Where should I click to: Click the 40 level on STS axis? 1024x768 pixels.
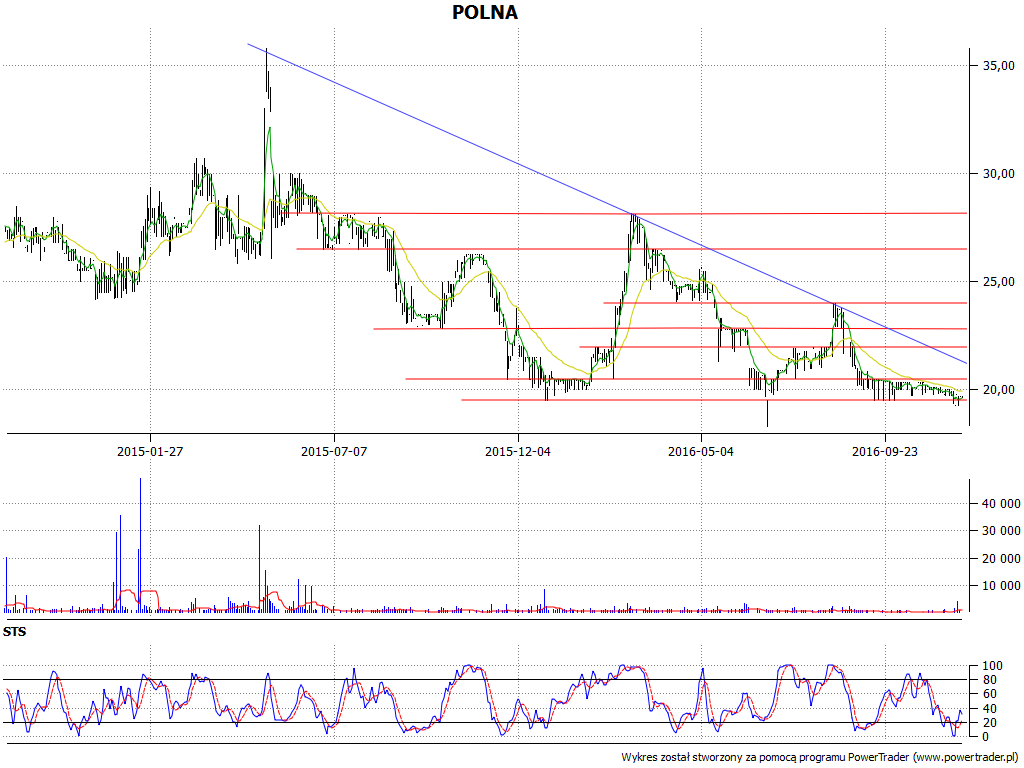(989, 709)
